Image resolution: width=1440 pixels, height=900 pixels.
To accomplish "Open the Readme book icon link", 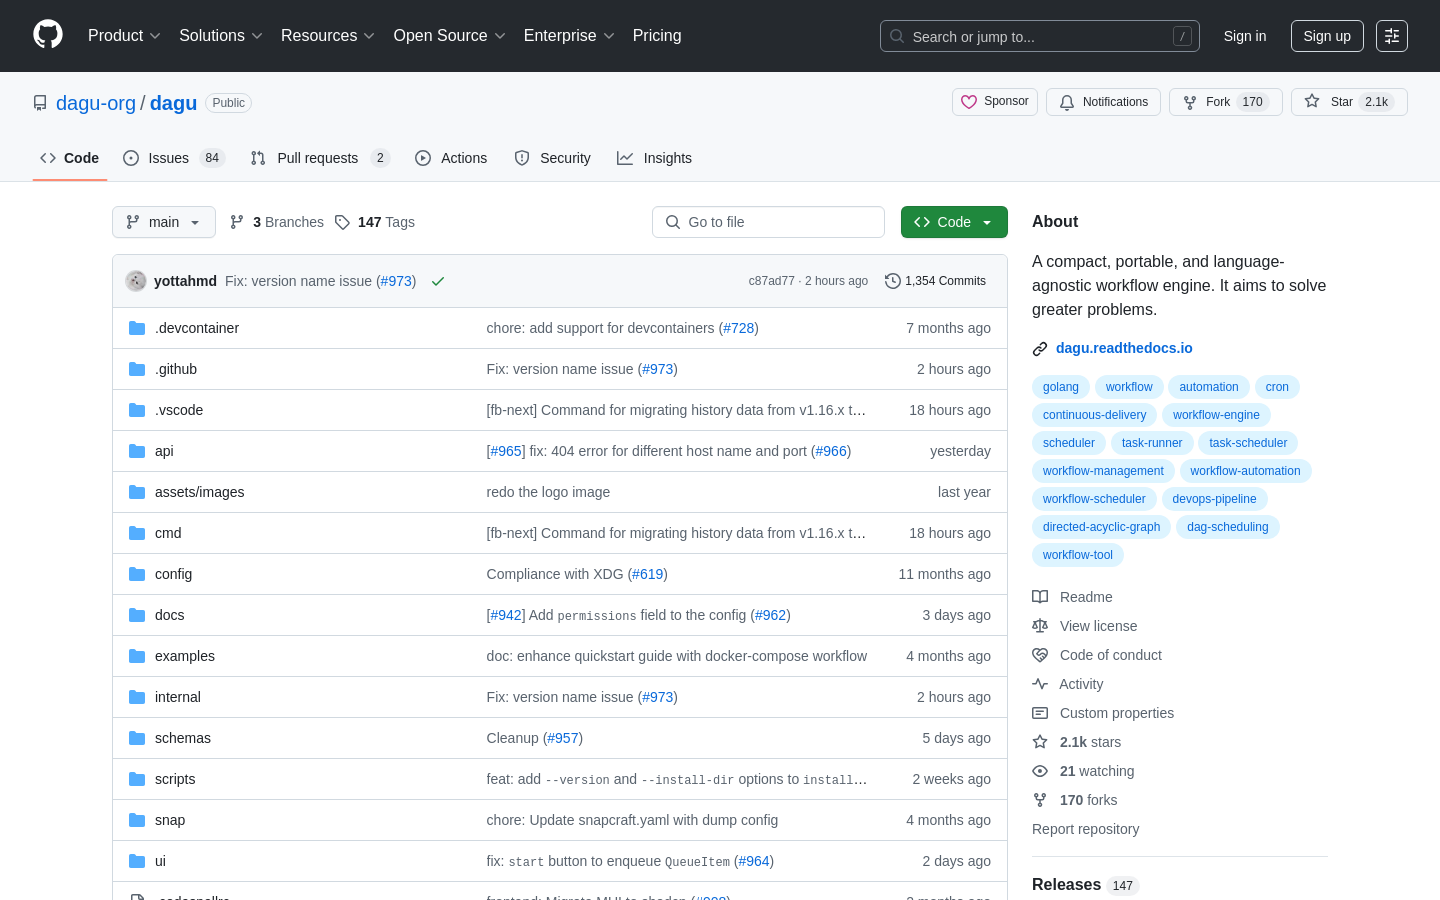I will pyautogui.click(x=1040, y=597).
